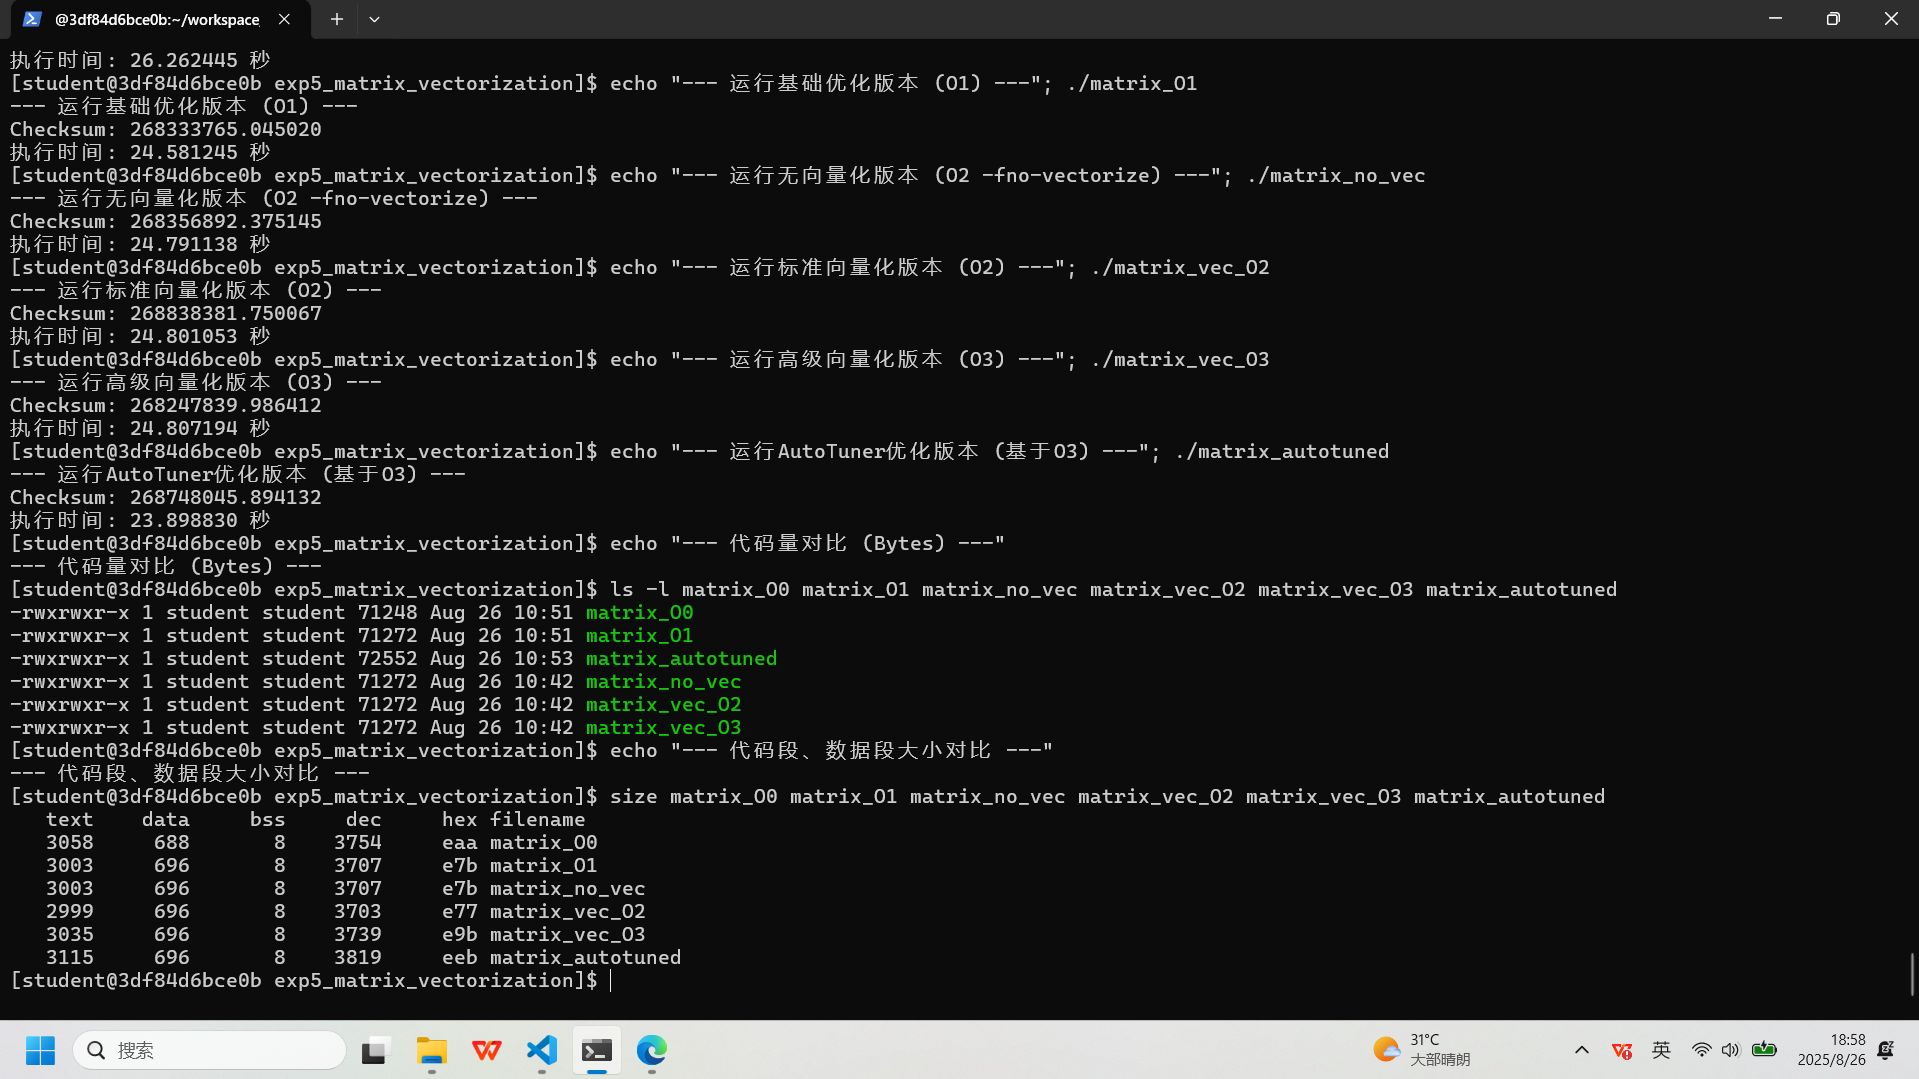
Task: Open the volume speaker control
Action: click(x=1730, y=1050)
